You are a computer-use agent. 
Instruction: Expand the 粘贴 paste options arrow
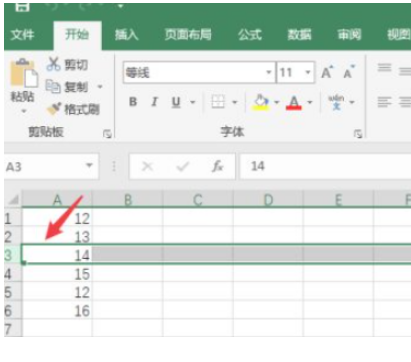click(23, 111)
